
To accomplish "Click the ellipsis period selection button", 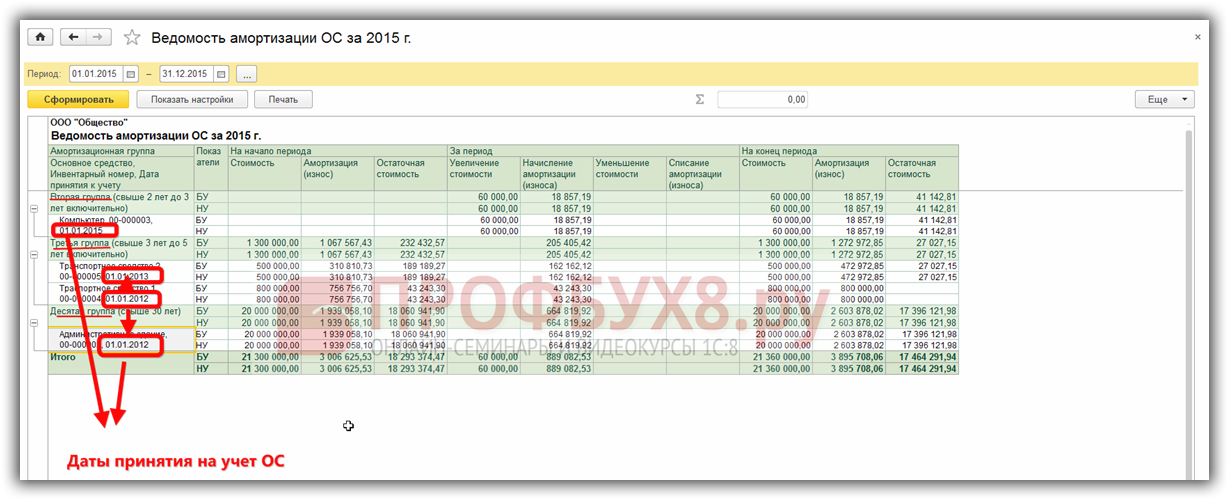I will [x=246, y=74].
